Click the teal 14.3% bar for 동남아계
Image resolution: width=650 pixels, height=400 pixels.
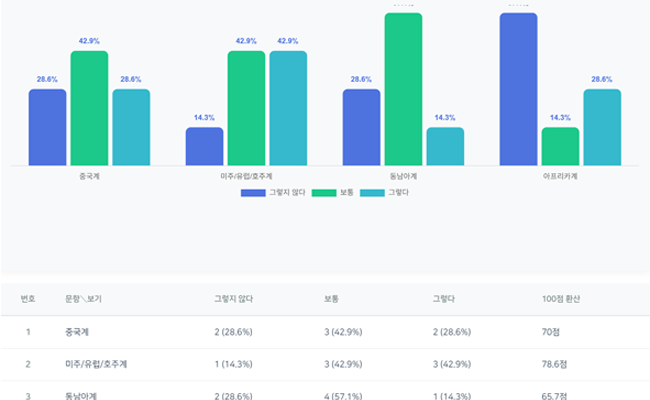(445, 146)
